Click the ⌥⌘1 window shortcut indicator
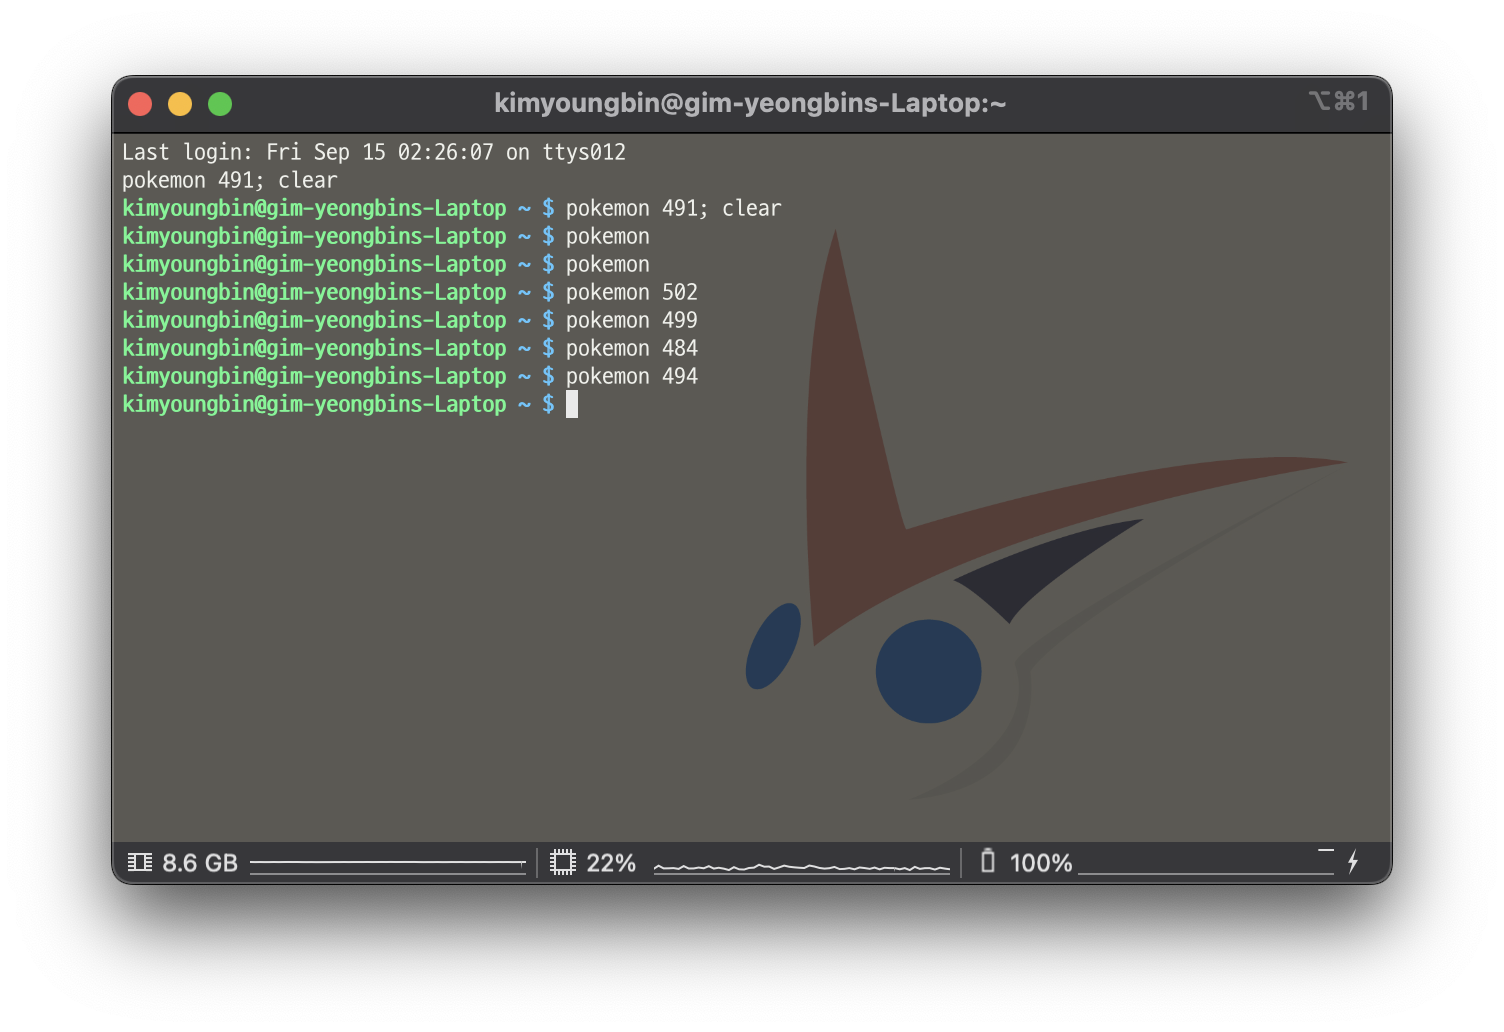Viewport: 1504px width, 1032px height. [x=1338, y=101]
